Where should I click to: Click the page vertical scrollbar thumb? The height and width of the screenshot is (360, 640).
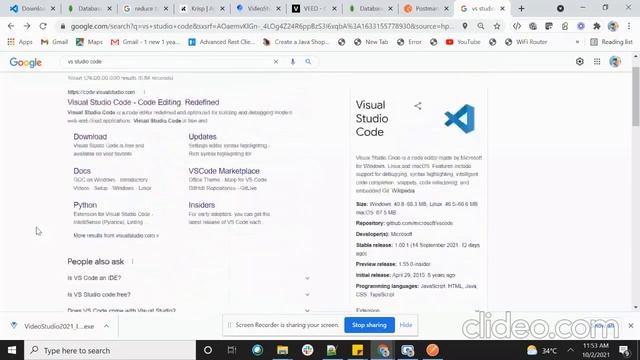[x=636, y=97]
